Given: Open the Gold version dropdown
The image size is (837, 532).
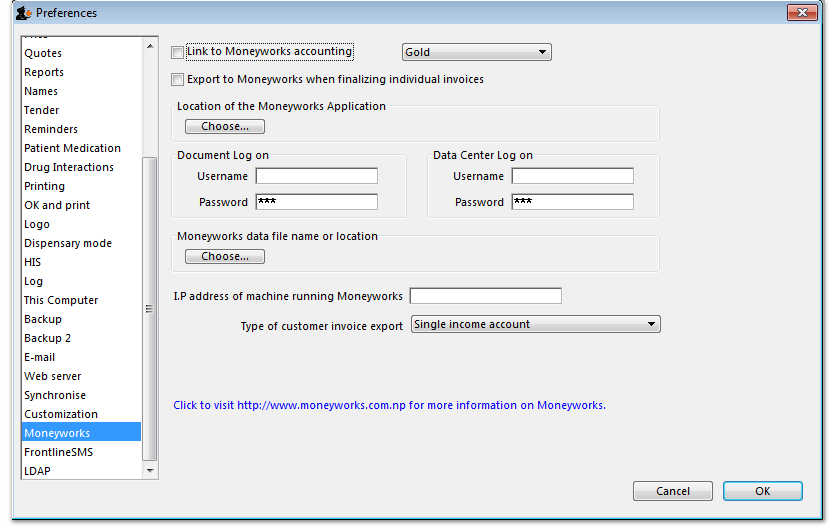Looking at the screenshot, I should [x=476, y=52].
